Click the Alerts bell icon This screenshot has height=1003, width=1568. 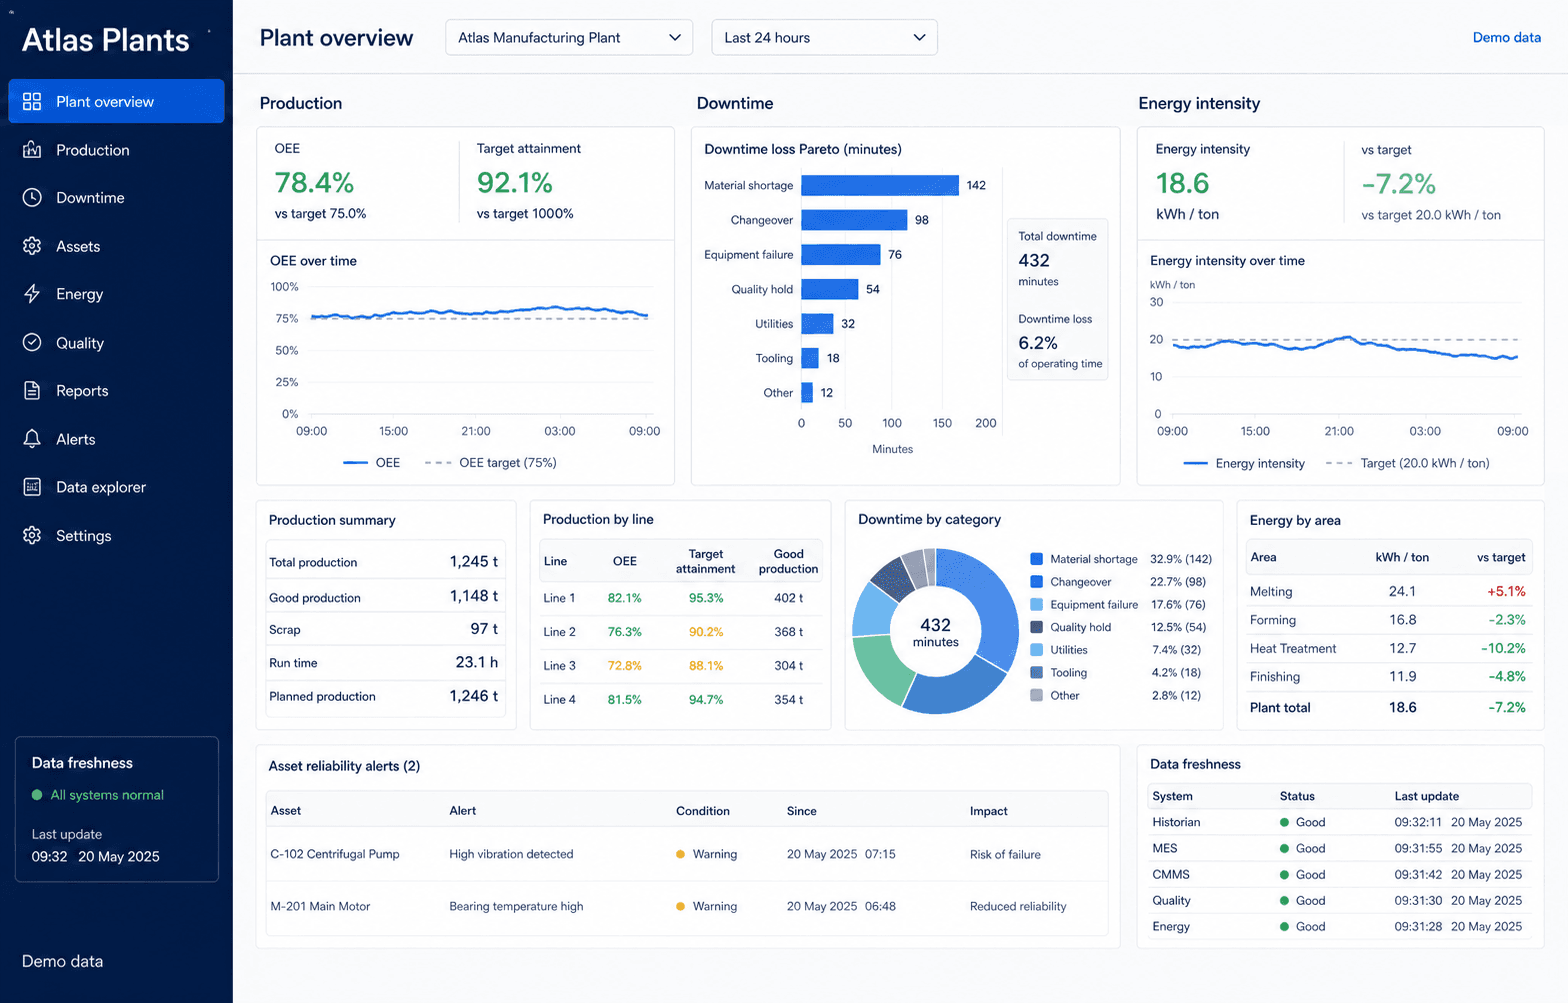[32, 439]
